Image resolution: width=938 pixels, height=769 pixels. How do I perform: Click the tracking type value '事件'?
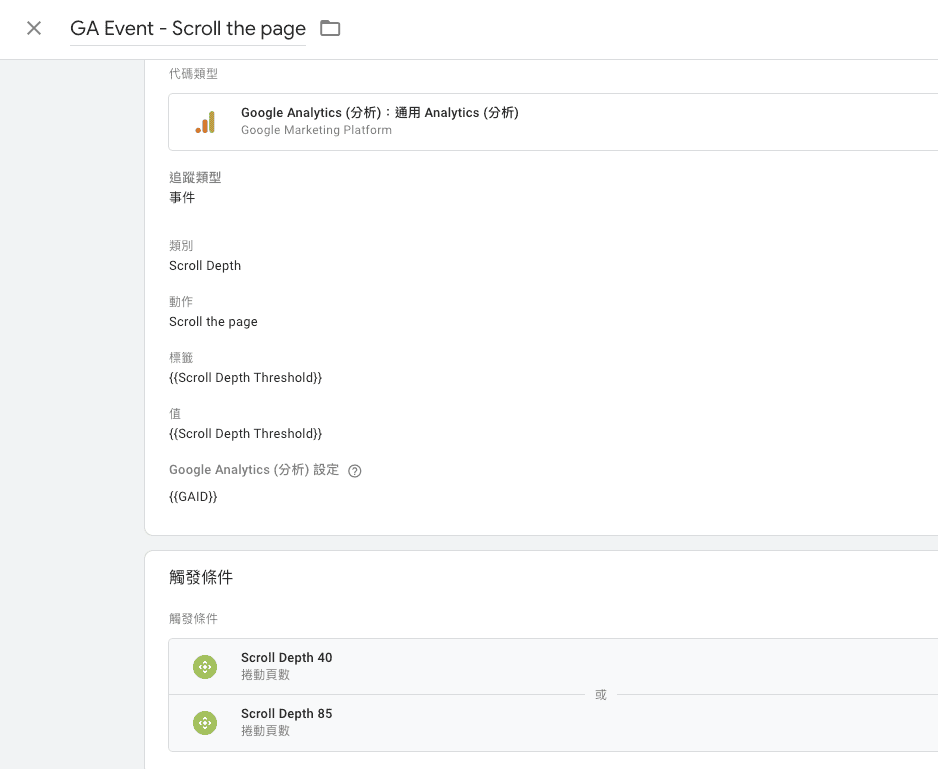(x=182, y=198)
